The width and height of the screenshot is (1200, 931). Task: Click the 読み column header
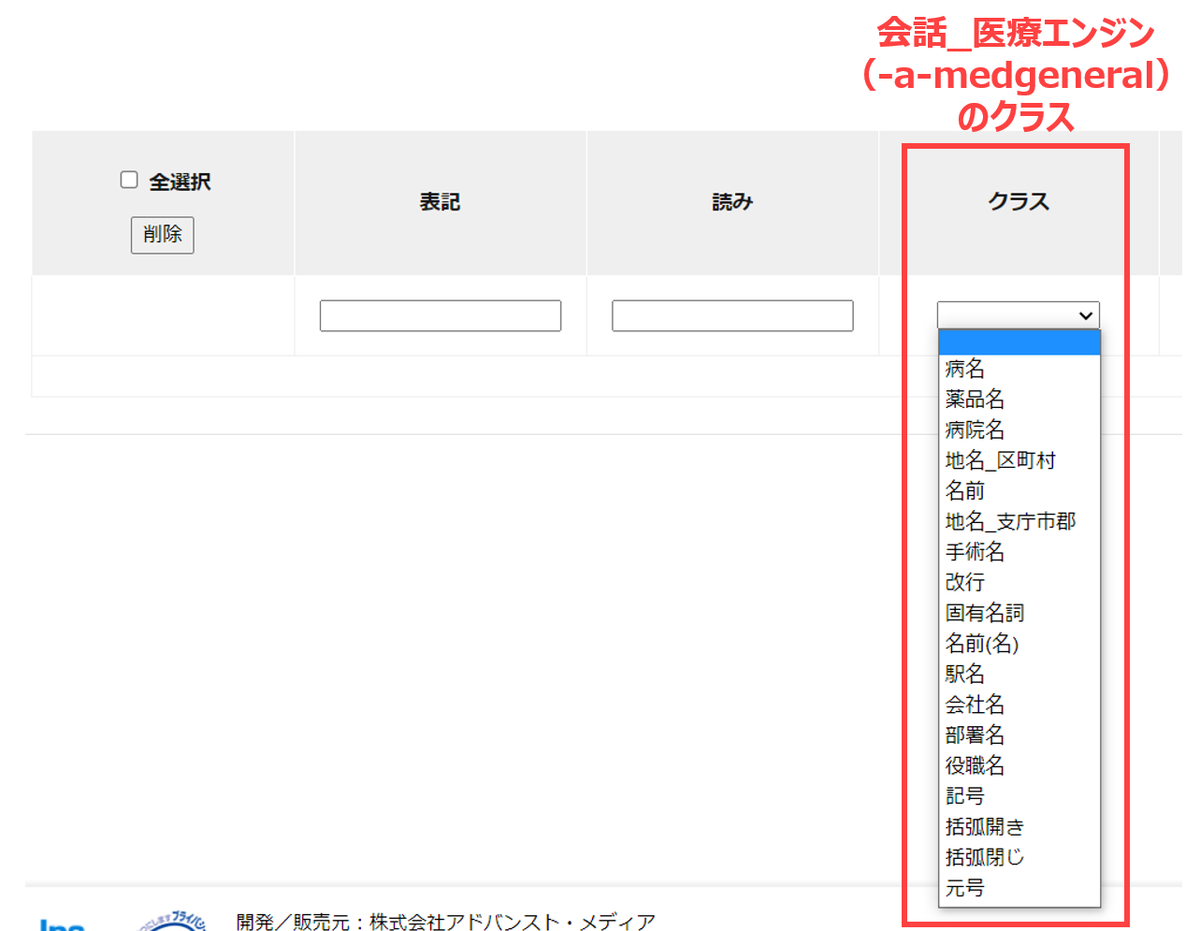732,202
